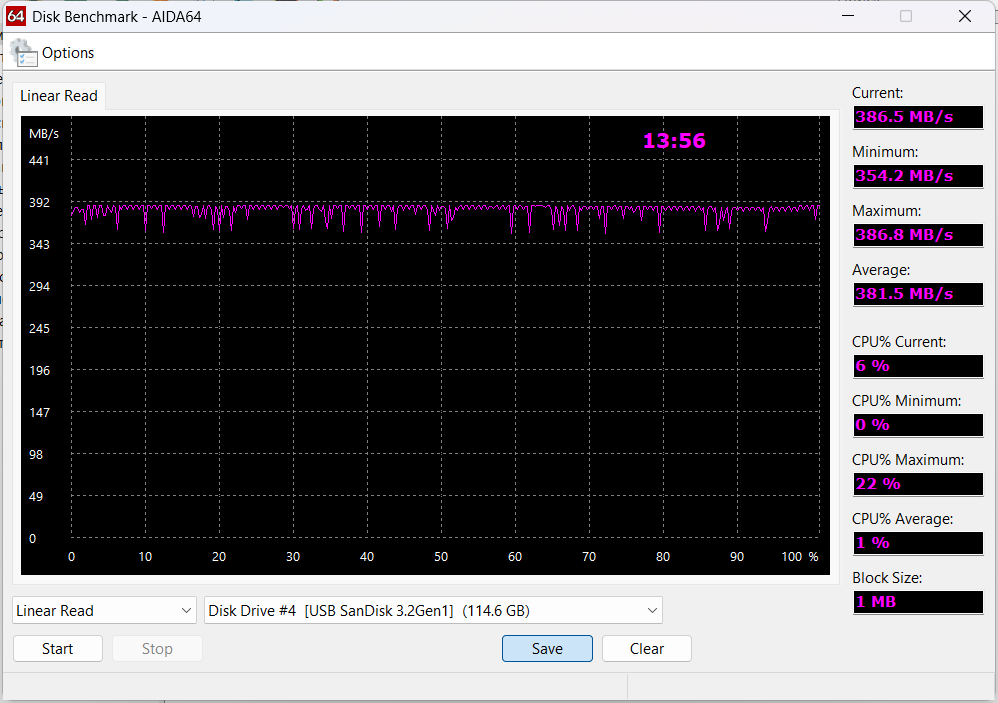Click the Current speed value 386.5 MB/s
The width and height of the screenshot is (998, 703).
(917, 117)
